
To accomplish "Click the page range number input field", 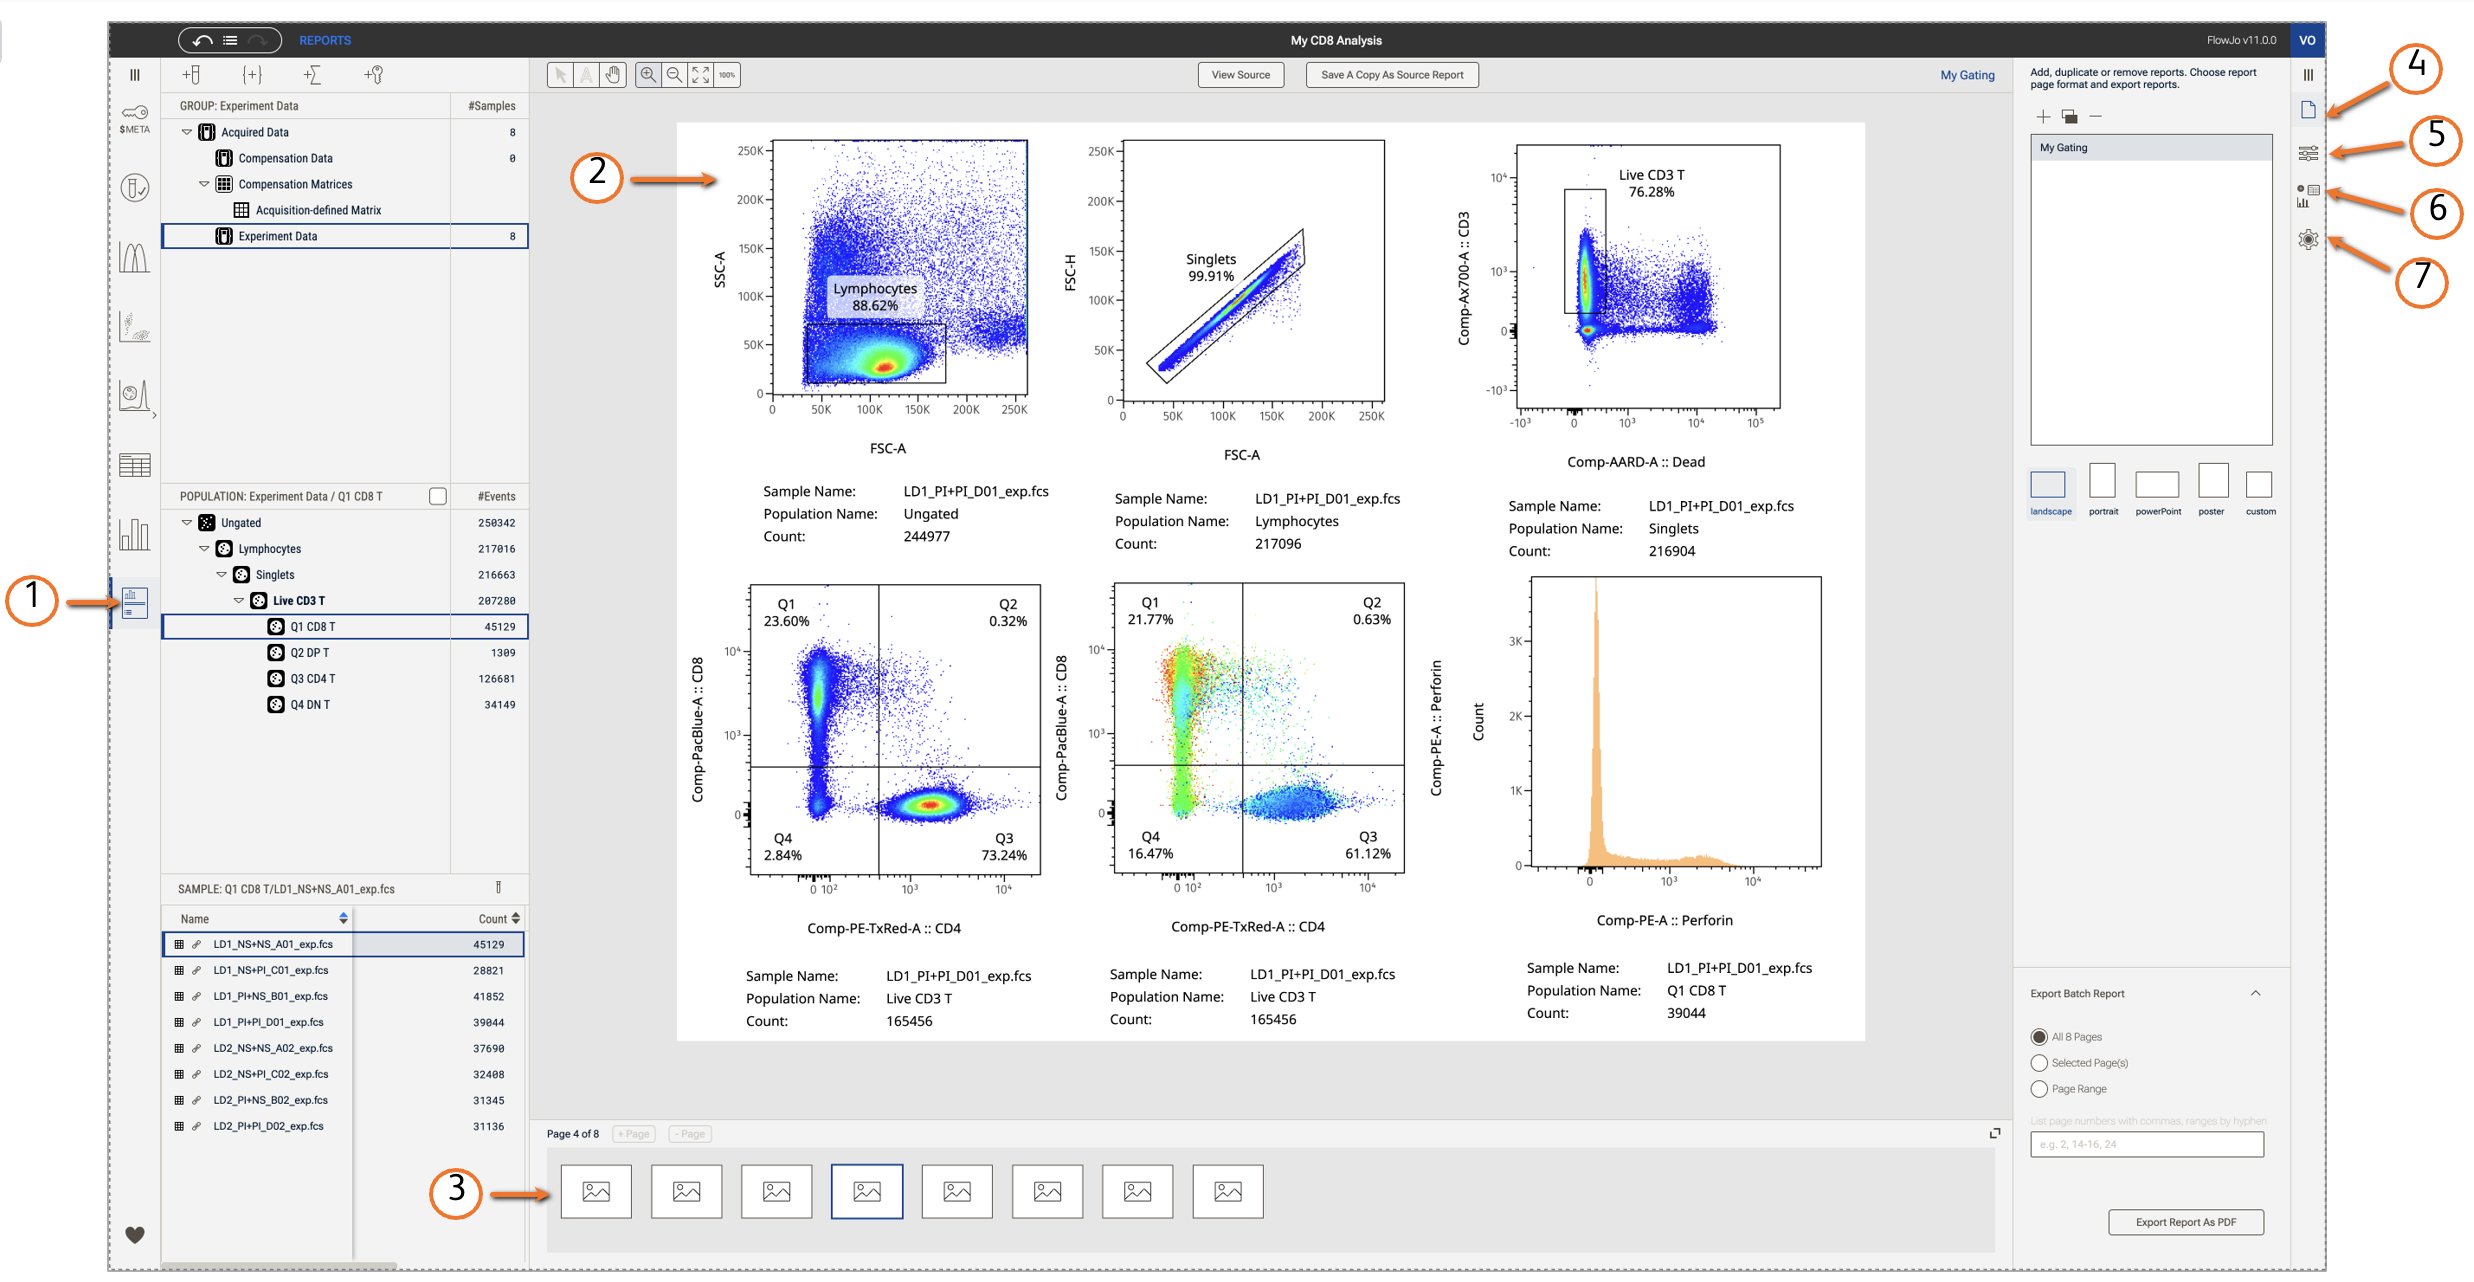I will point(2146,1144).
